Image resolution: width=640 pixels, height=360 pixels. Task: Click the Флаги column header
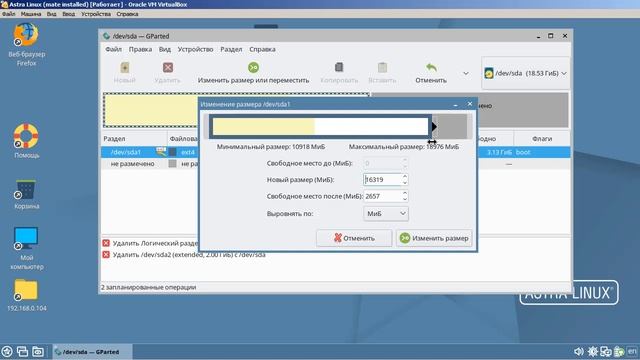[x=542, y=139]
